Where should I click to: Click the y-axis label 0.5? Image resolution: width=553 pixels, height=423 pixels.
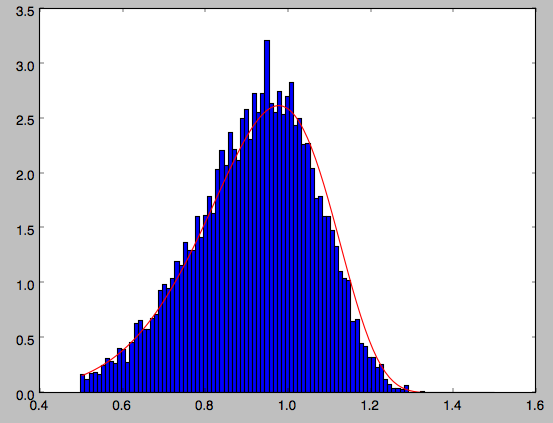tap(25, 340)
